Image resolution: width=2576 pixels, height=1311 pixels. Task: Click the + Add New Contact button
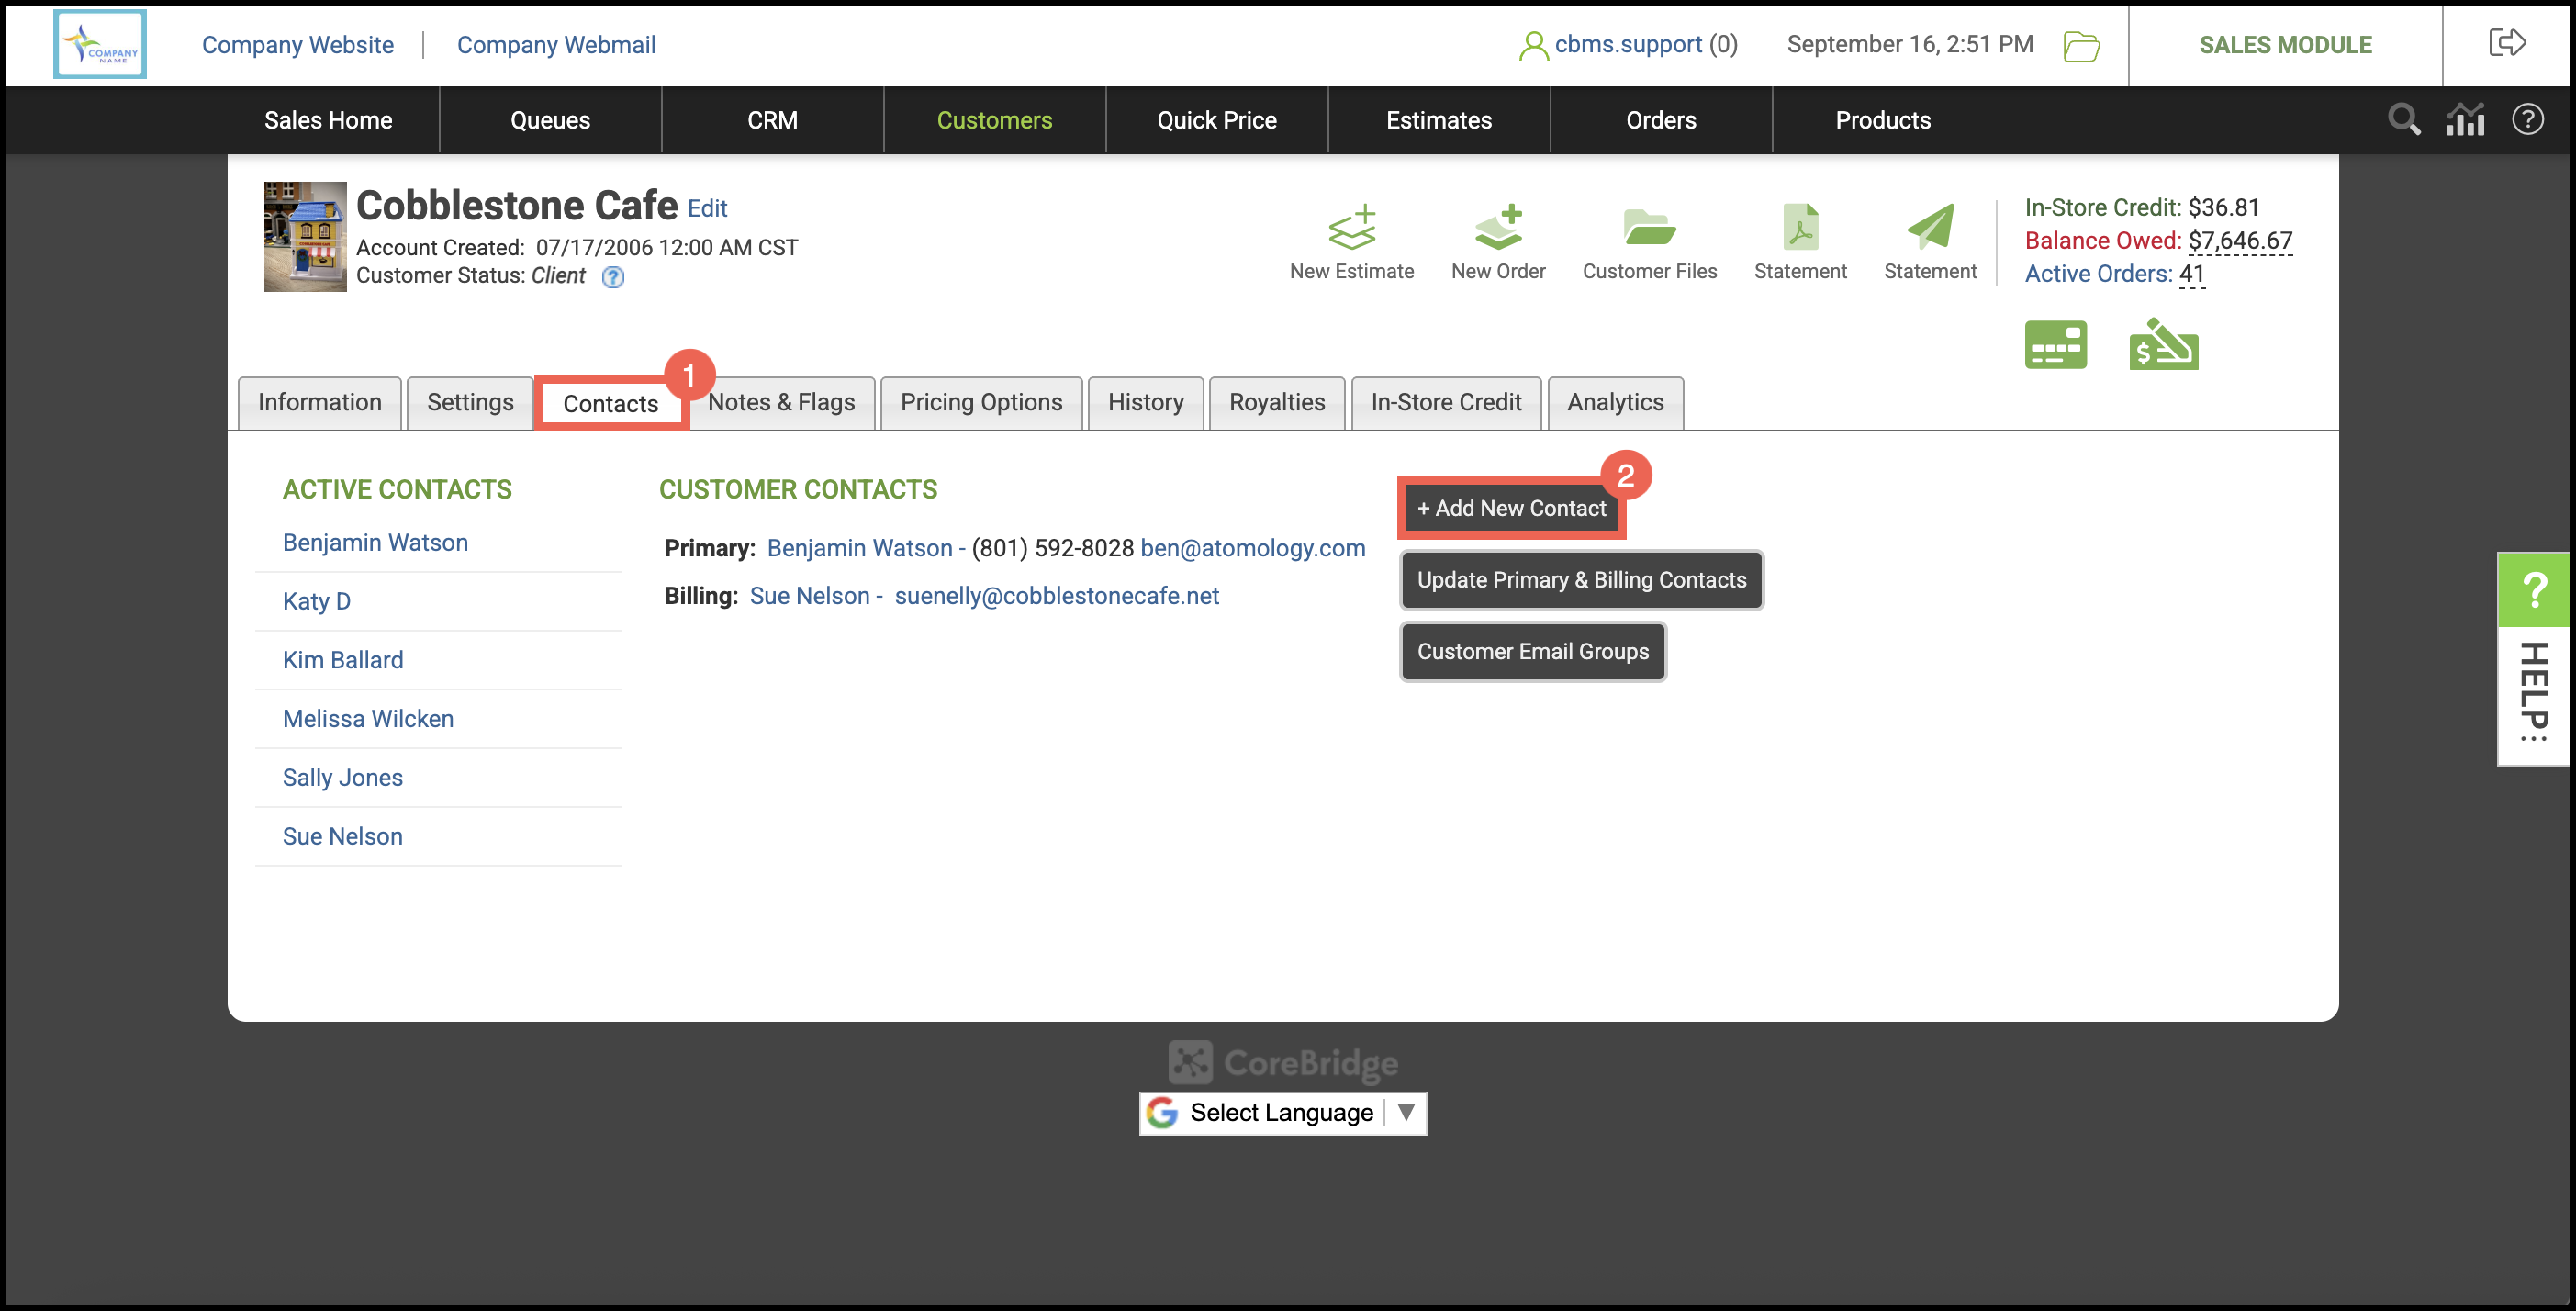(x=1511, y=508)
